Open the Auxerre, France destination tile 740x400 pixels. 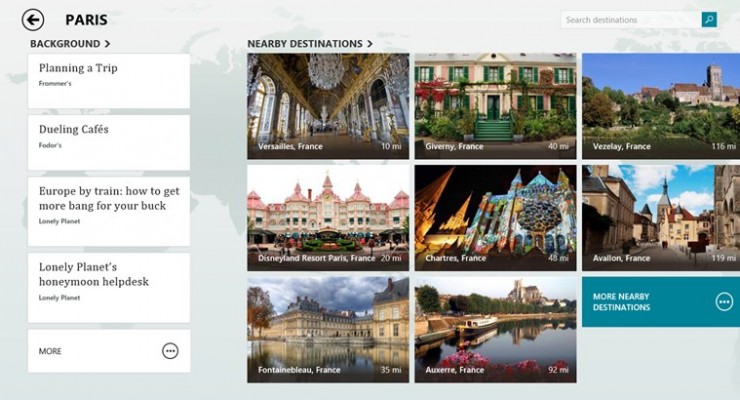[x=495, y=330]
